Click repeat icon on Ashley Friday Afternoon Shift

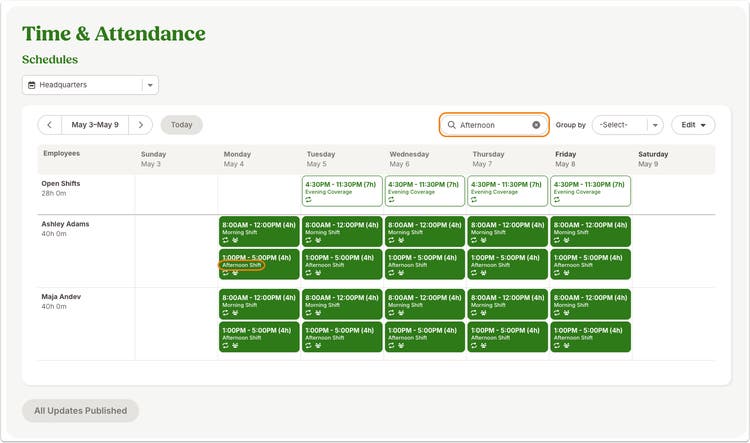(557, 273)
